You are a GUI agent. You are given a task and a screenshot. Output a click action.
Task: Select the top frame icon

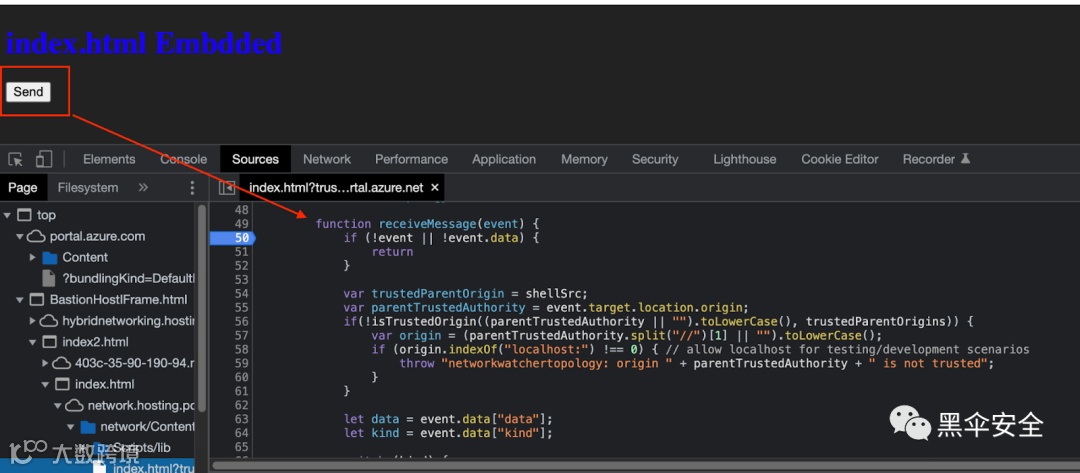[x=24, y=216]
